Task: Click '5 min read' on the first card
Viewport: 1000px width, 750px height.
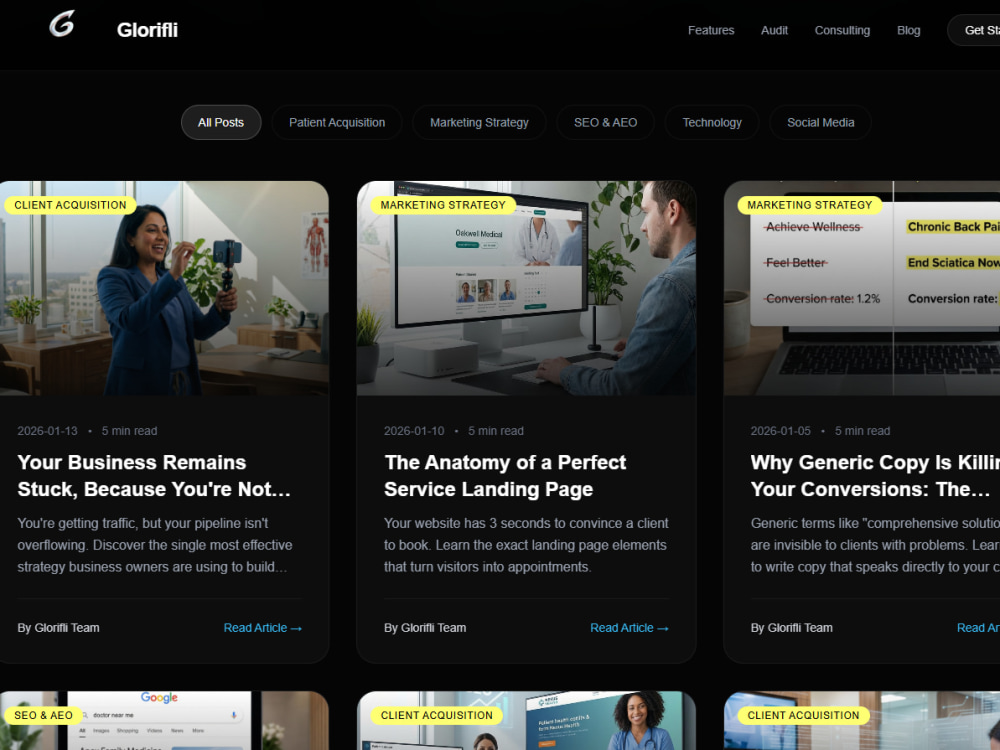Action: point(129,431)
